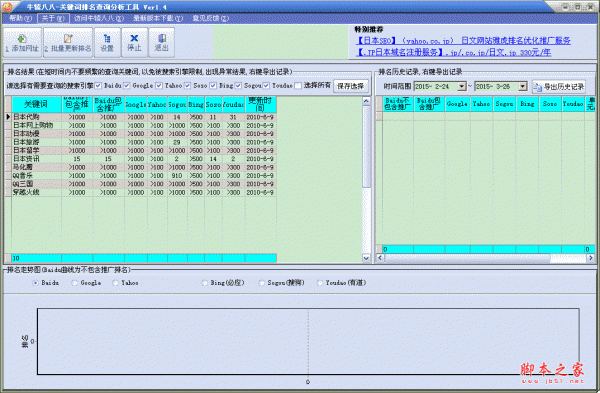Click the history table horizontal scrollbar thumb

click(467, 258)
